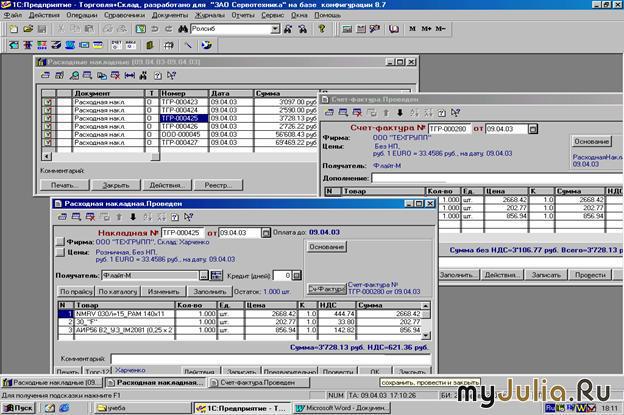This screenshot has height=415, width=624.
Task: Click the row marker icon for ТГР-000427
Action: coord(48,142)
